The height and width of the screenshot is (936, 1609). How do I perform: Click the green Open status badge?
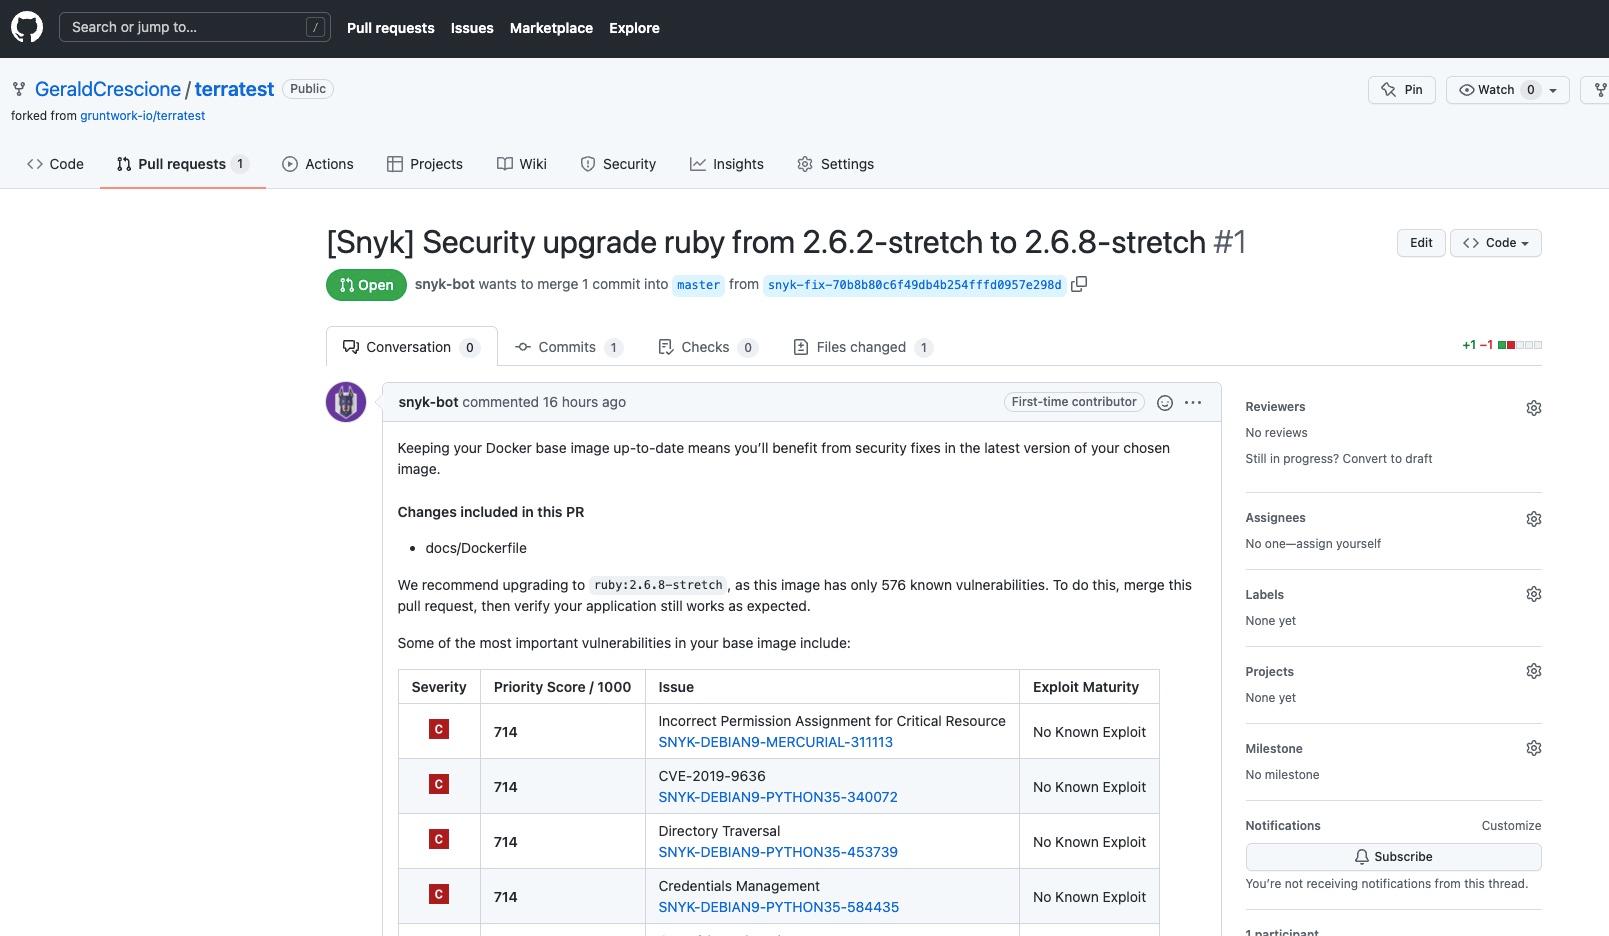pos(366,285)
